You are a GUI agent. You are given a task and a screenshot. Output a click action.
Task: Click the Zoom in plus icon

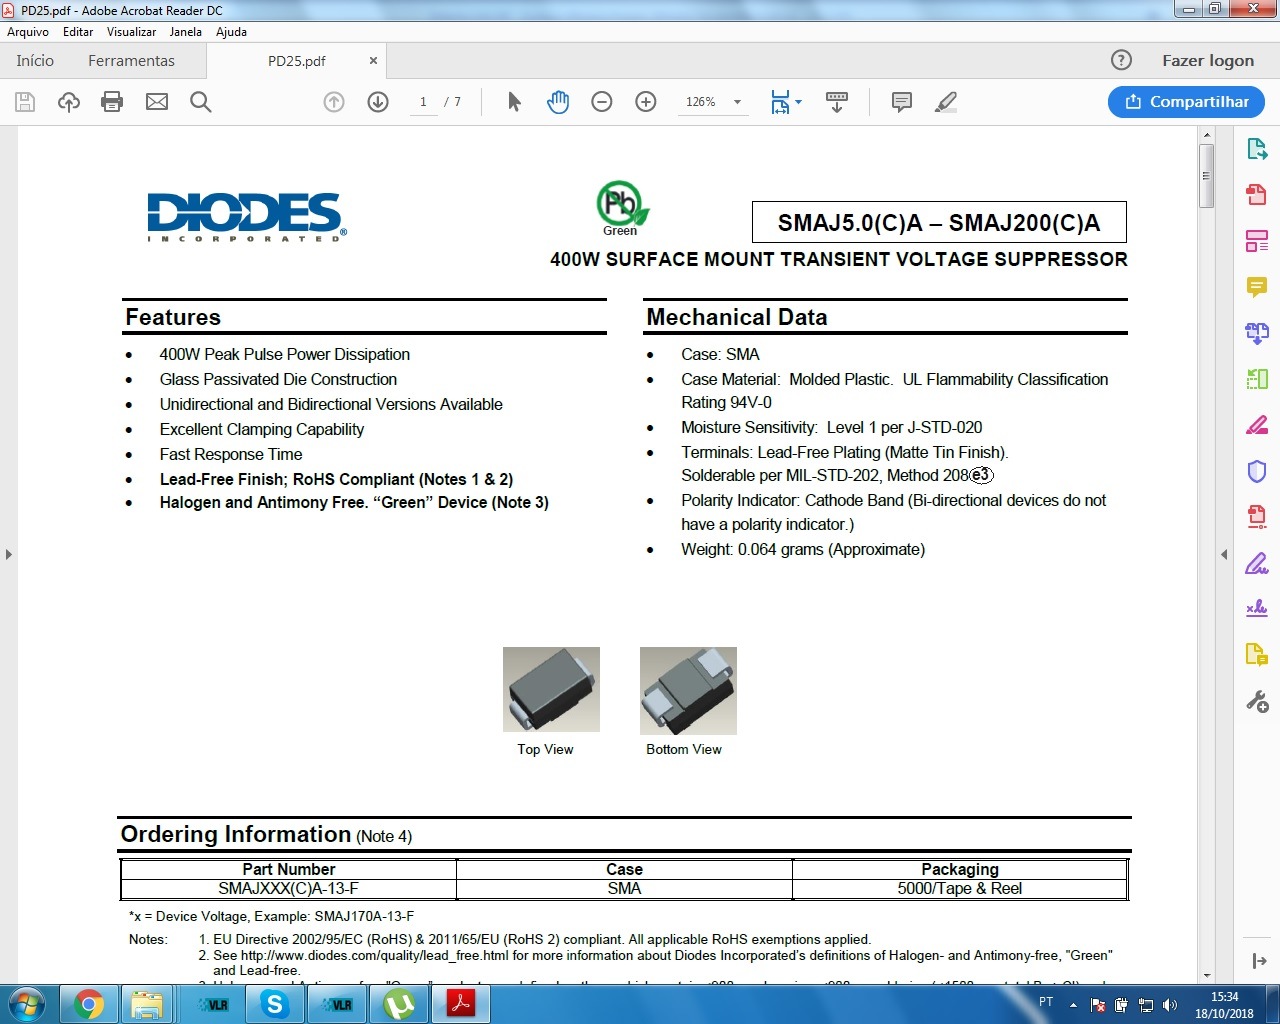(646, 102)
